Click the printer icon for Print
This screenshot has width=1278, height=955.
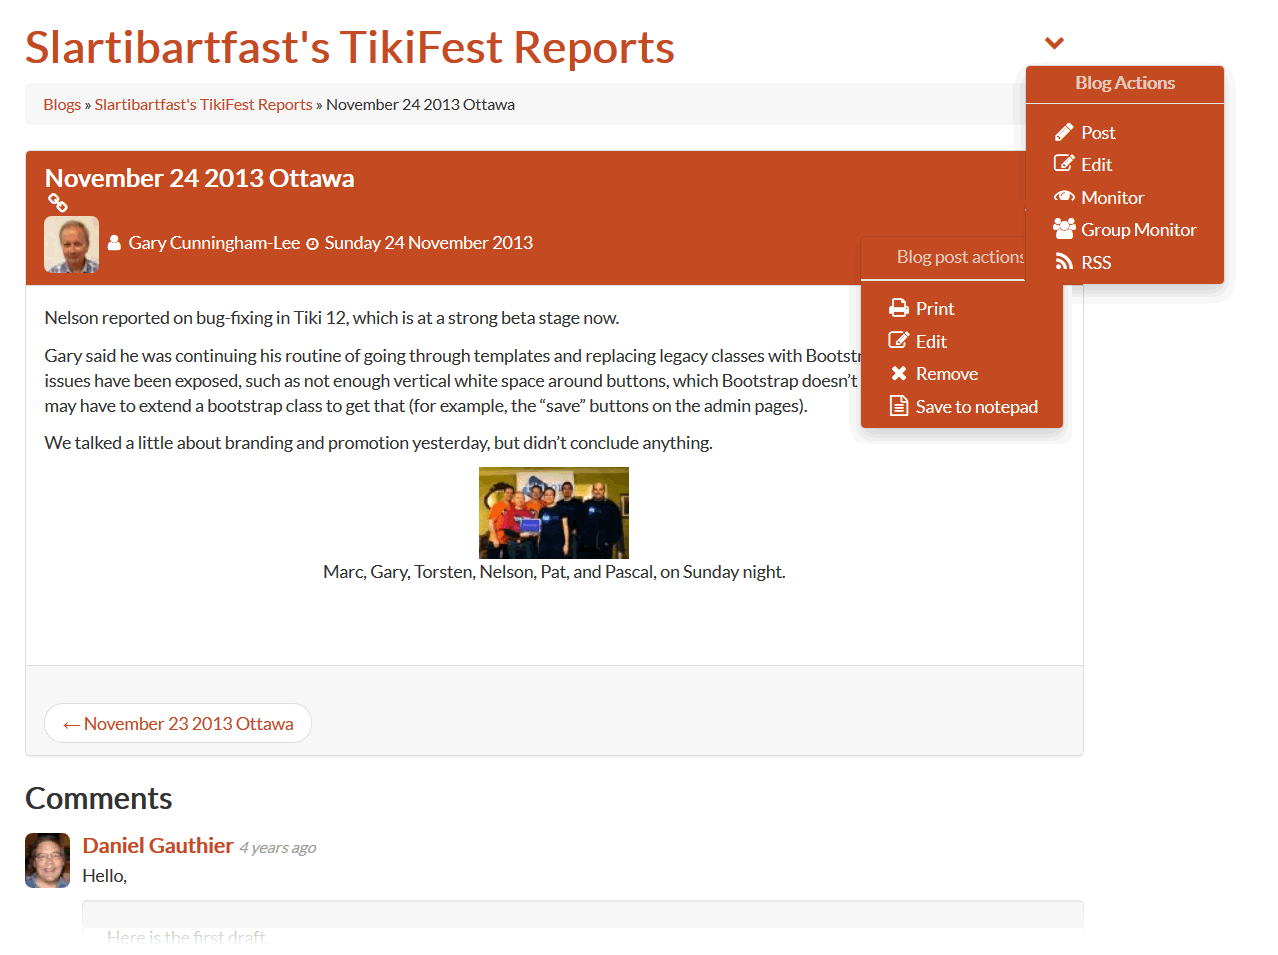tap(899, 308)
